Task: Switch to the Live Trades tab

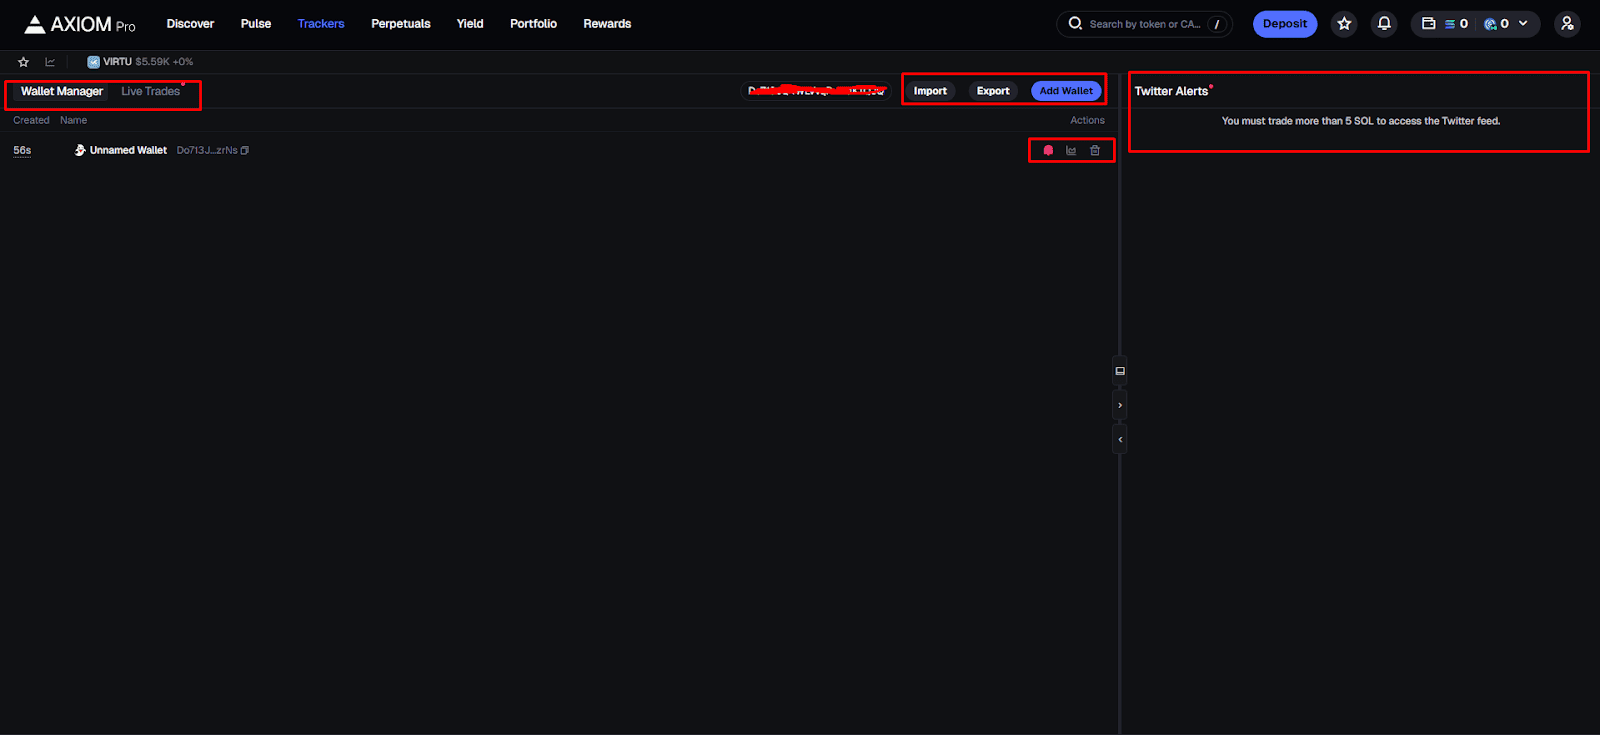Action: pyautogui.click(x=151, y=91)
